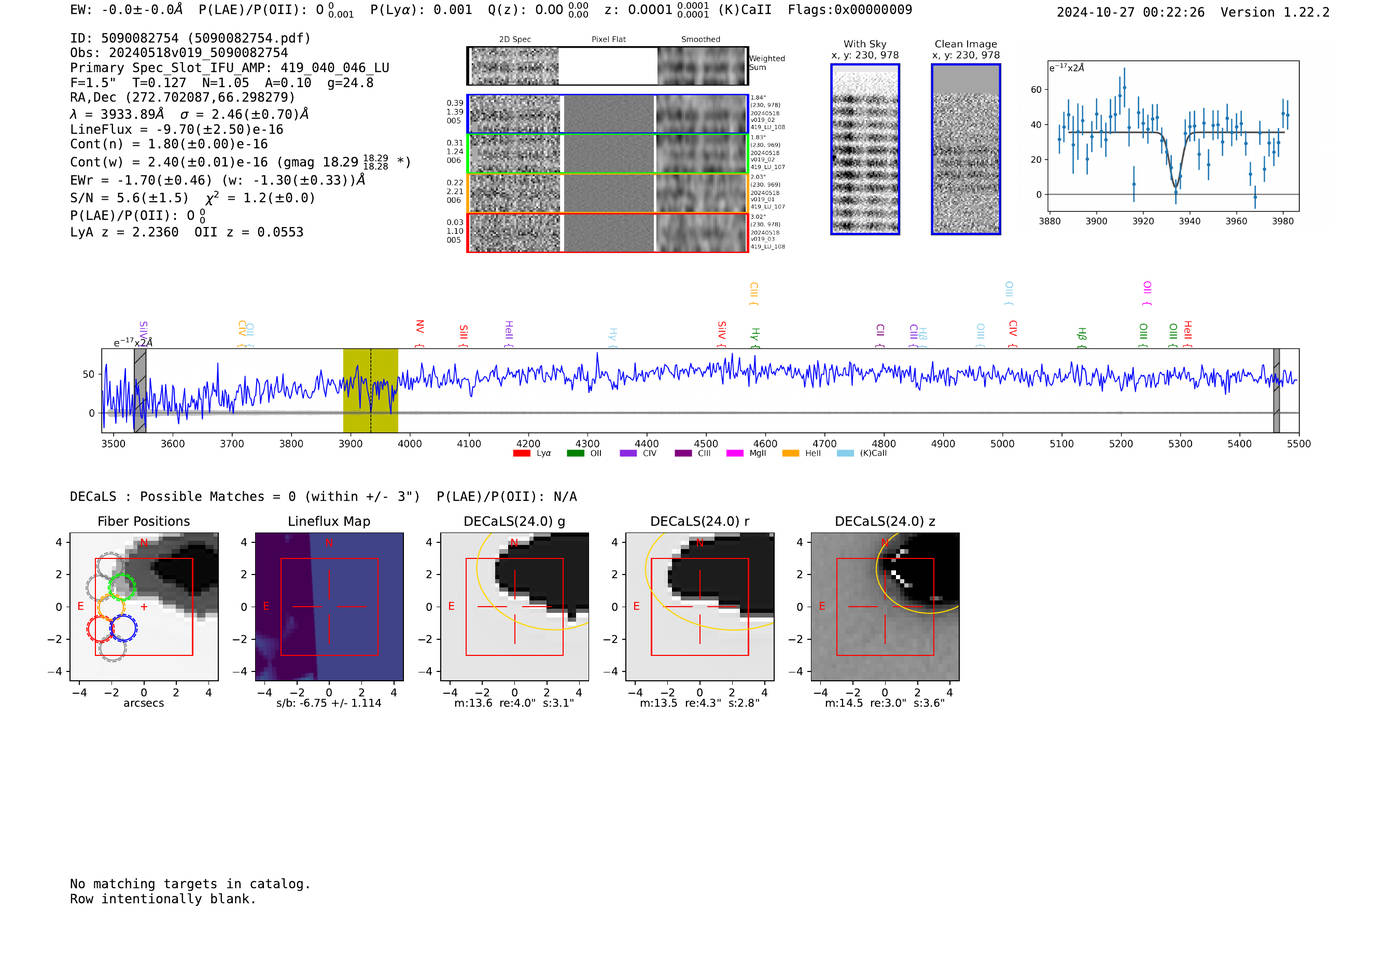Click the magenta MgII legend swatch
Image resolution: width=1400 pixels, height=953 pixels.
pos(735,454)
